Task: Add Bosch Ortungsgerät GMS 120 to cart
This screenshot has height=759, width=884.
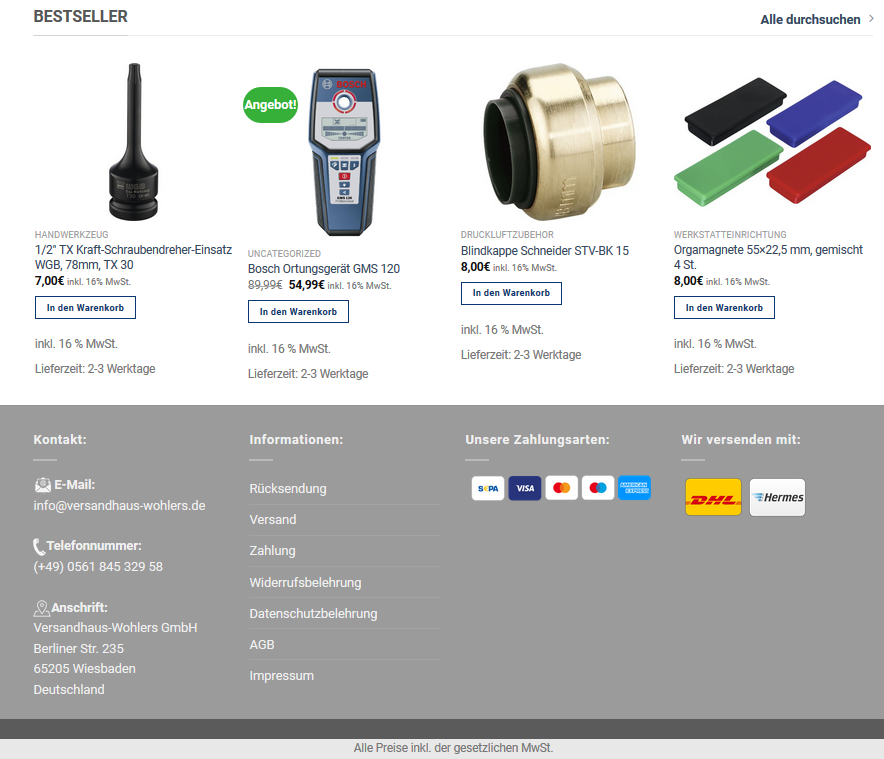Action: 298,312
